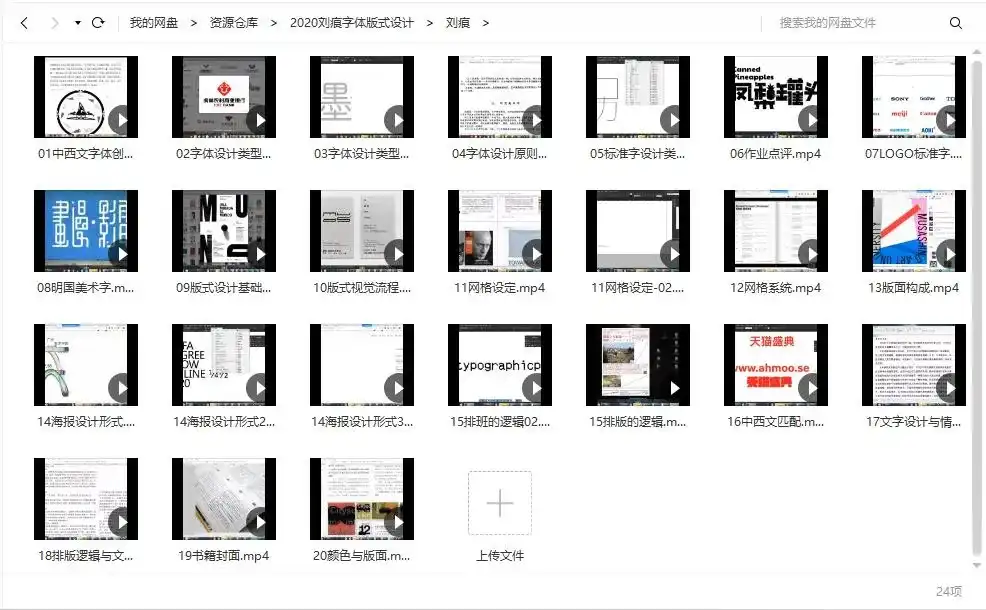Navigate to 我的网盘 via breadcrumb
986x610 pixels.
click(156, 22)
